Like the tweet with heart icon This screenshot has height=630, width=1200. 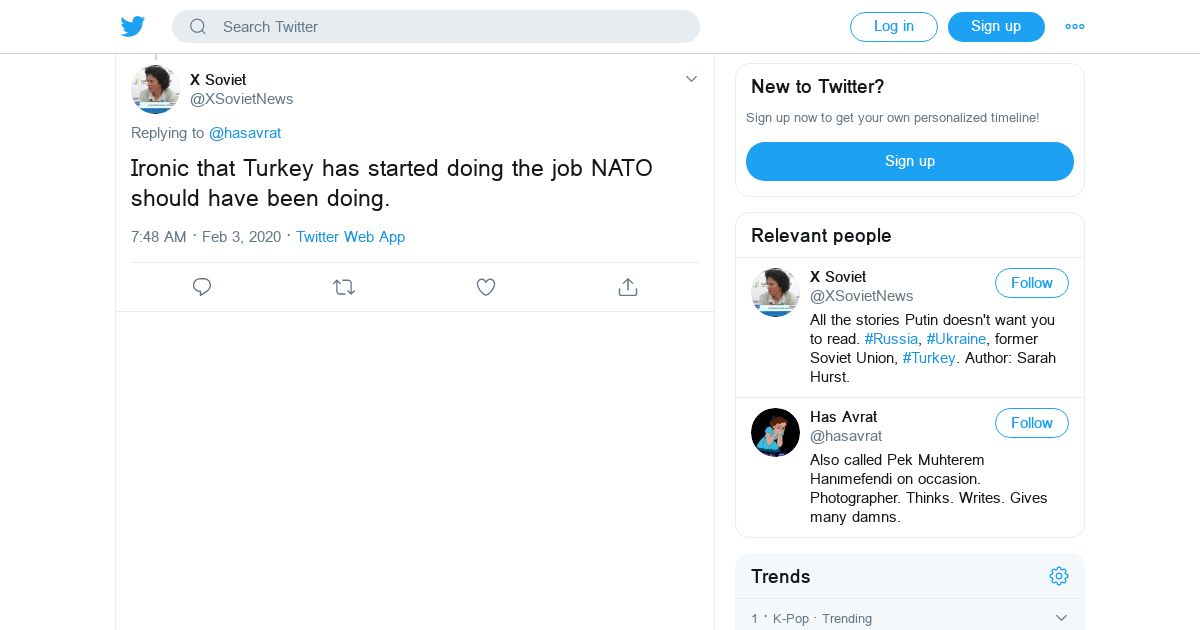(486, 287)
